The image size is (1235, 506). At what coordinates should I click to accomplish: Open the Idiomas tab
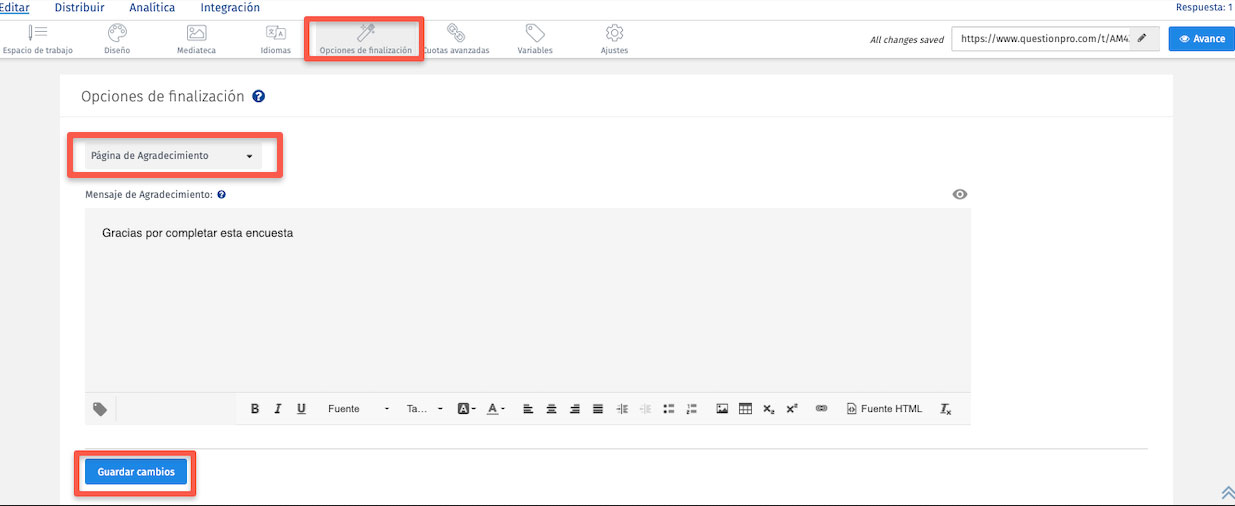(276, 40)
